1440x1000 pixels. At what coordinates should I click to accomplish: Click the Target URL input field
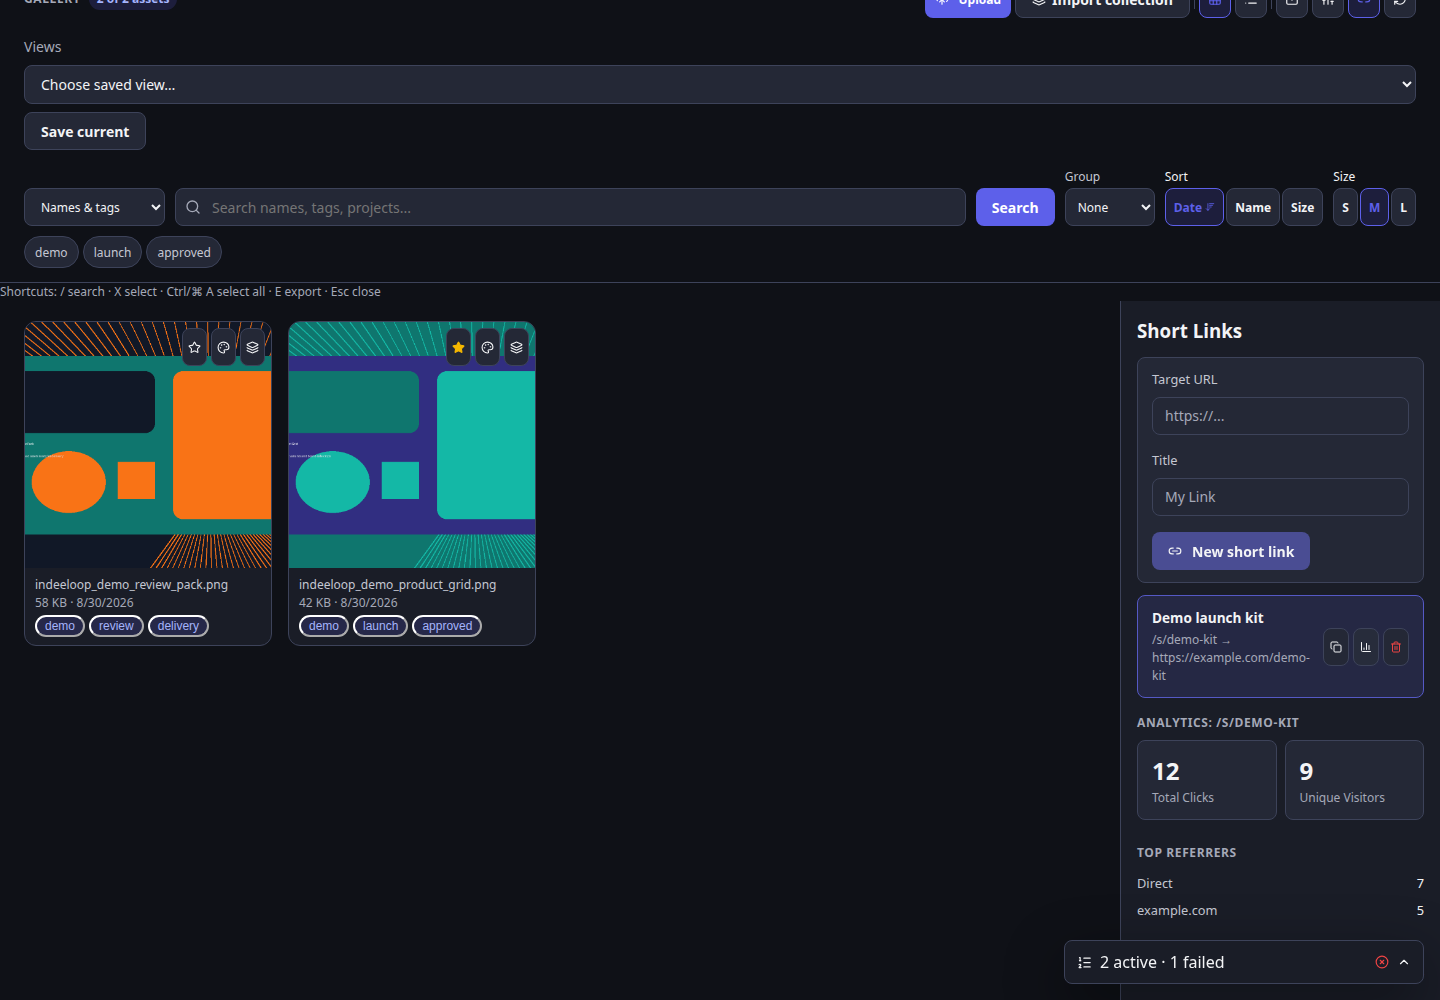1280,416
